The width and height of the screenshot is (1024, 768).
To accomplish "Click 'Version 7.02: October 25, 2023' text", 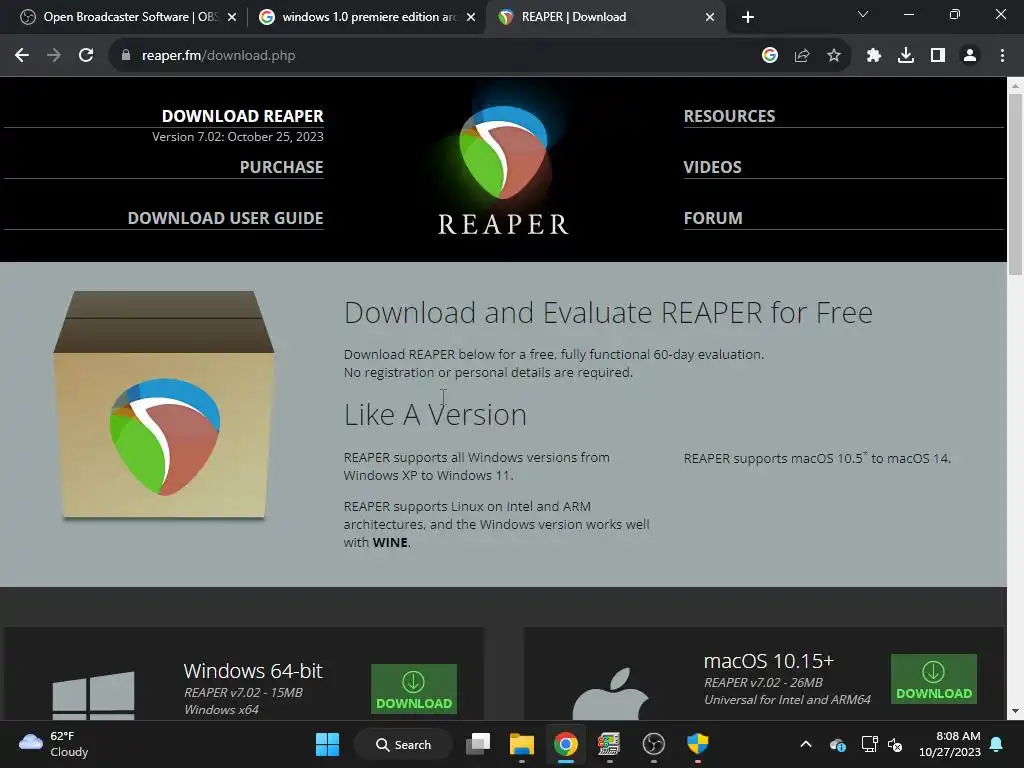I will [x=238, y=136].
